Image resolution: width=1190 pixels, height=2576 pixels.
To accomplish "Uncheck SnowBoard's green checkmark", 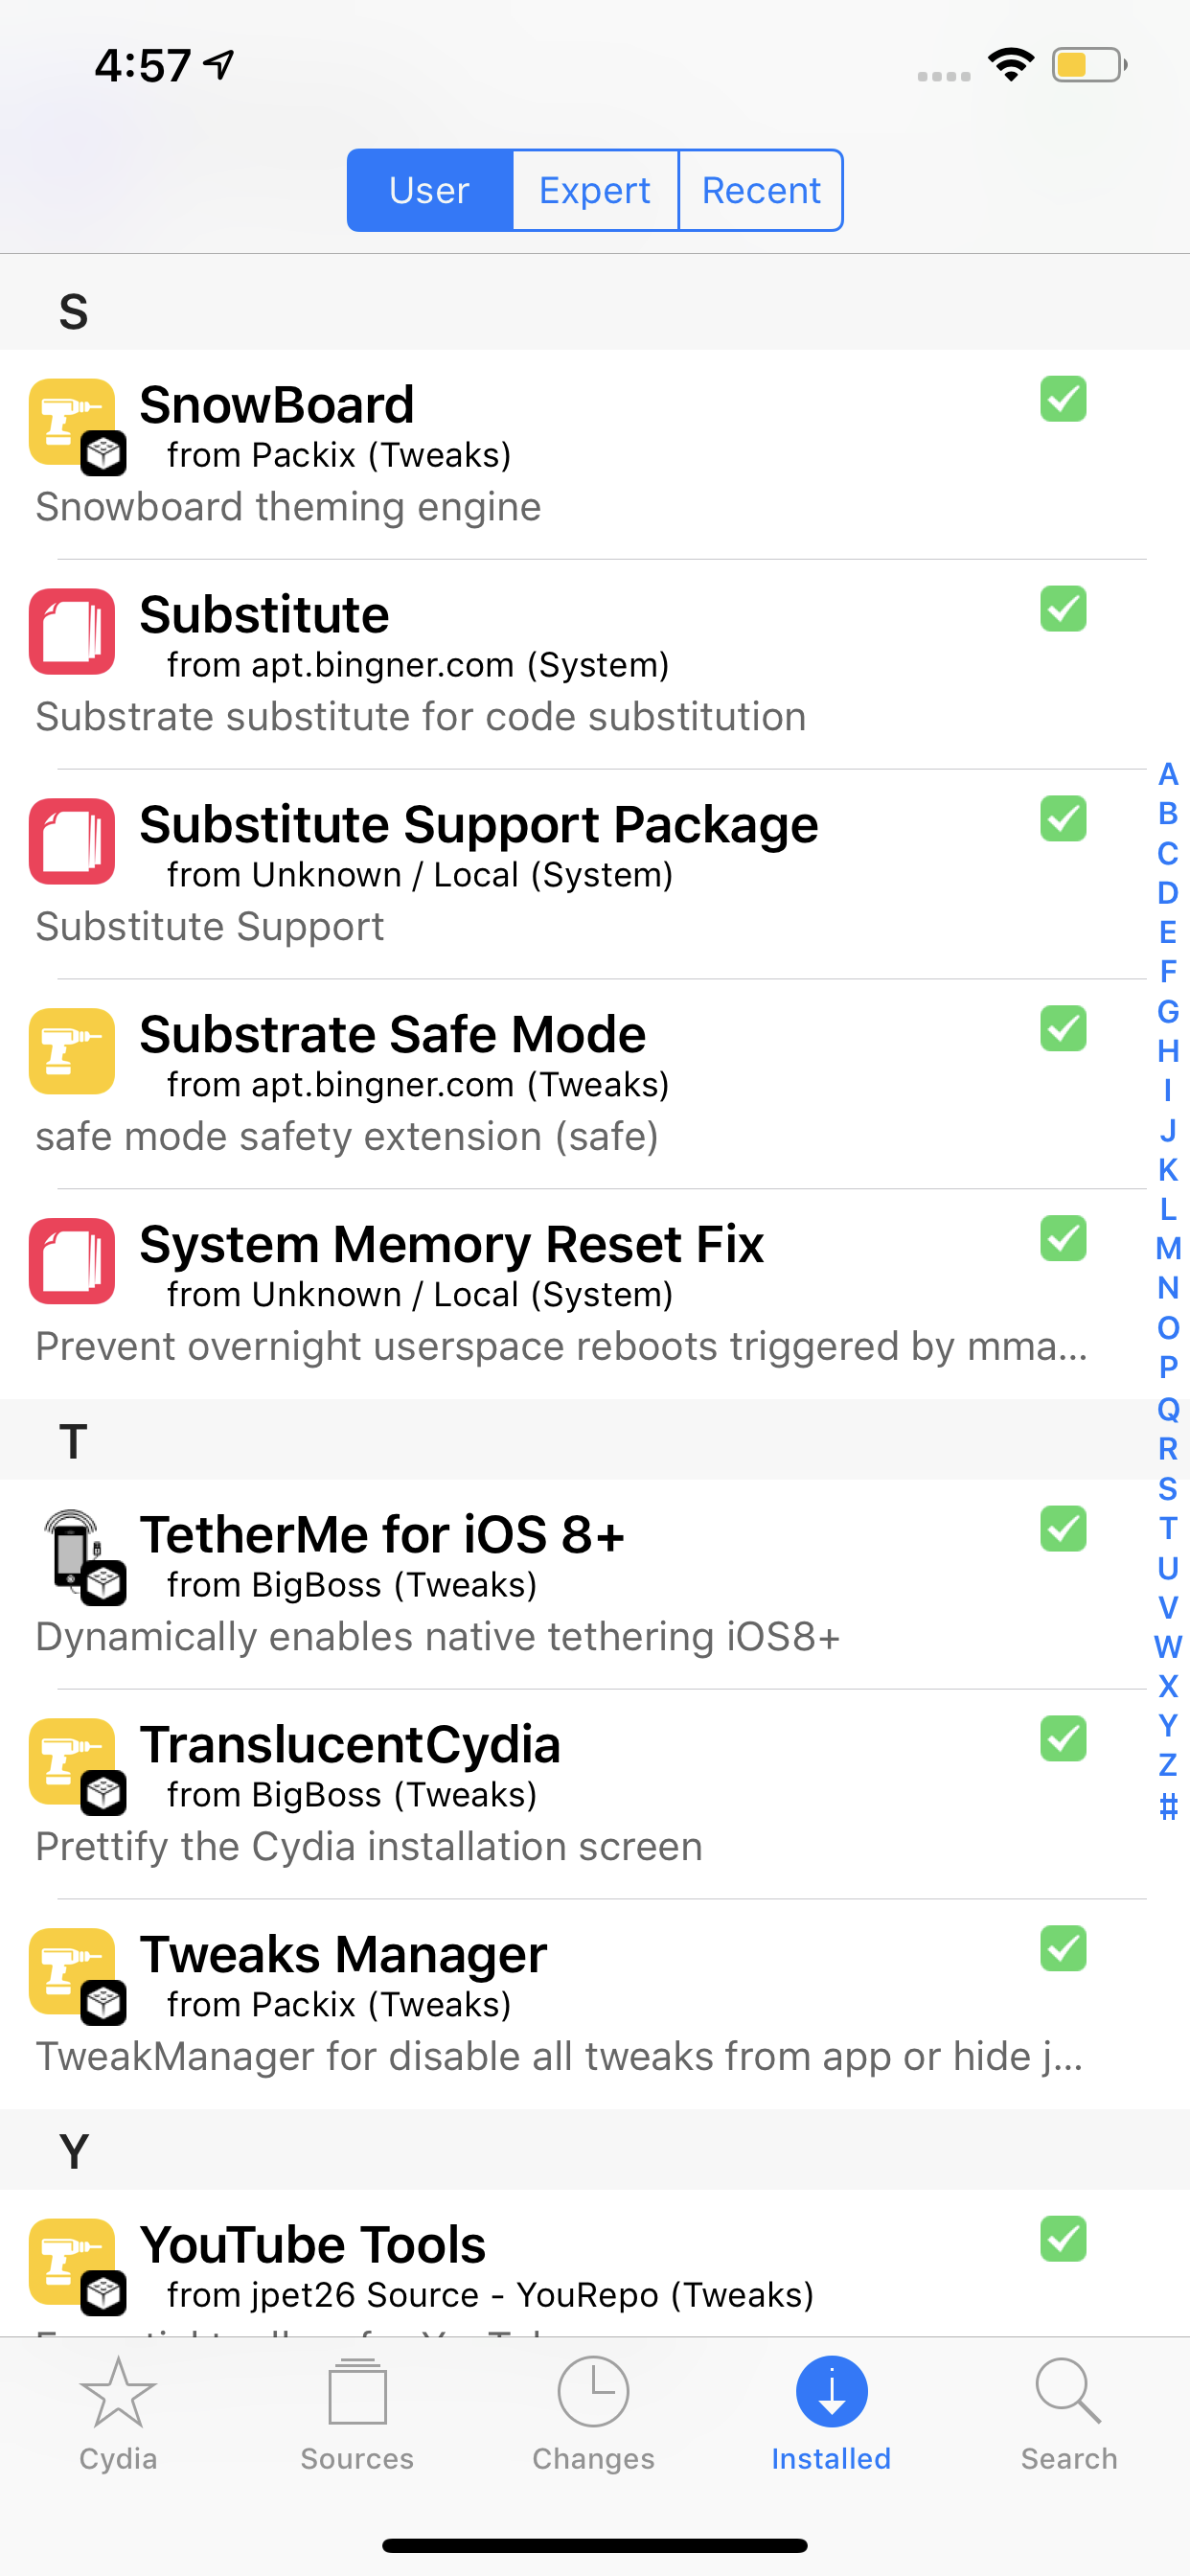I will coord(1062,399).
